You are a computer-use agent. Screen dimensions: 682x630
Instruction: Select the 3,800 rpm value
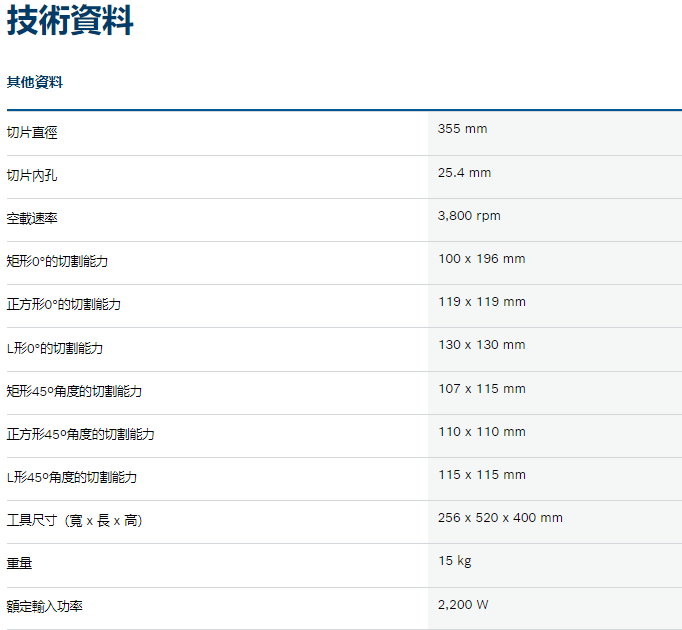tap(469, 215)
